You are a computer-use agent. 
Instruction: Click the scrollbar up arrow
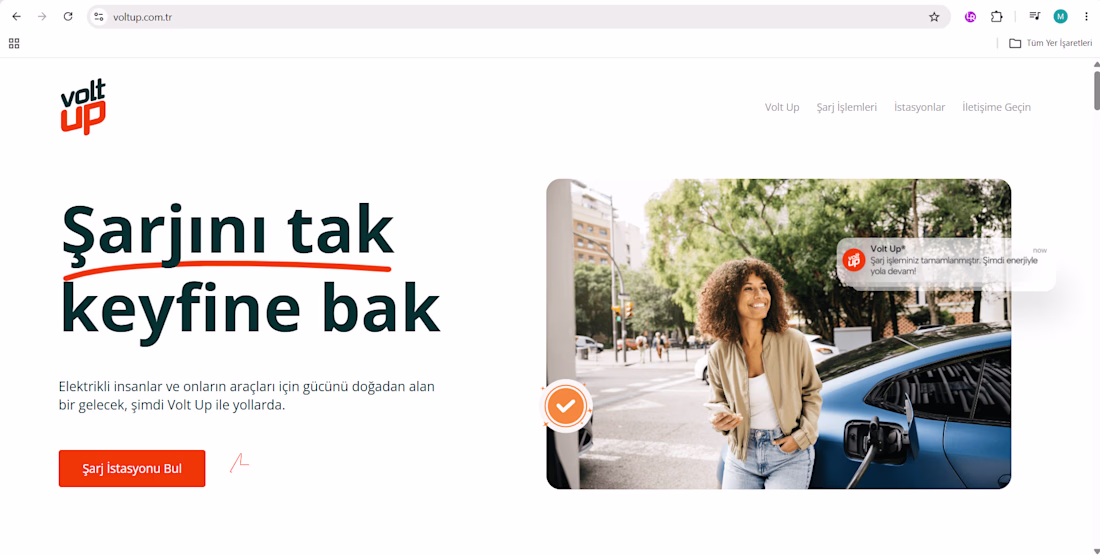pos(1096,64)
